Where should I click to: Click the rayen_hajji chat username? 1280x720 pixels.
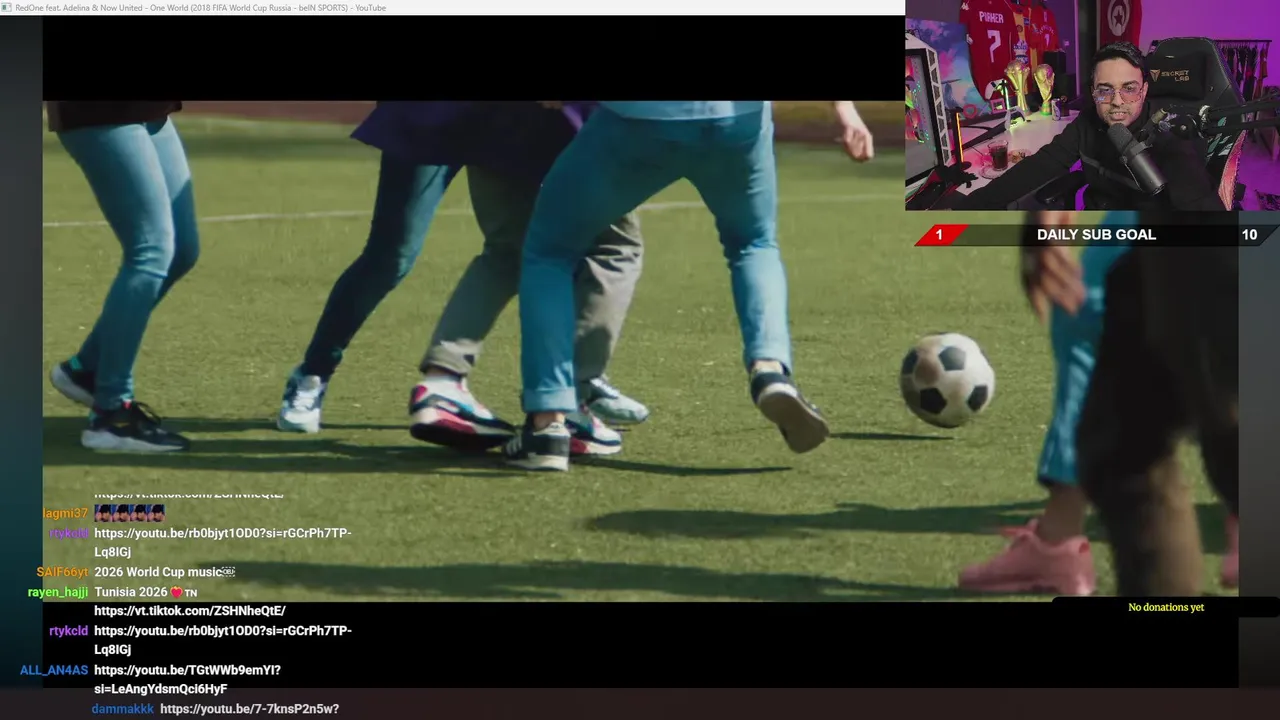pyautogui.click(x=58, y=592)
